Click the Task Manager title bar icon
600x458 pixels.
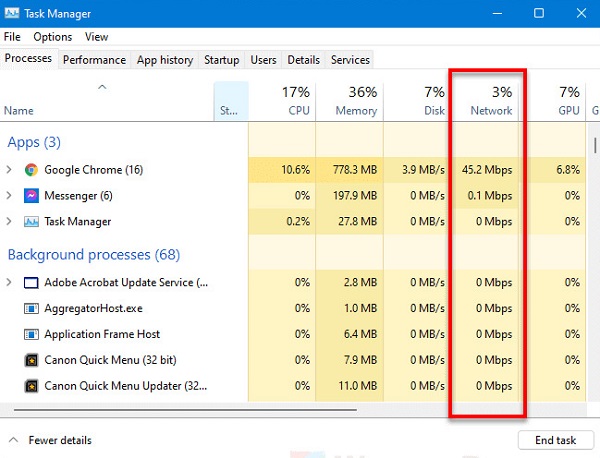(12, 13)
